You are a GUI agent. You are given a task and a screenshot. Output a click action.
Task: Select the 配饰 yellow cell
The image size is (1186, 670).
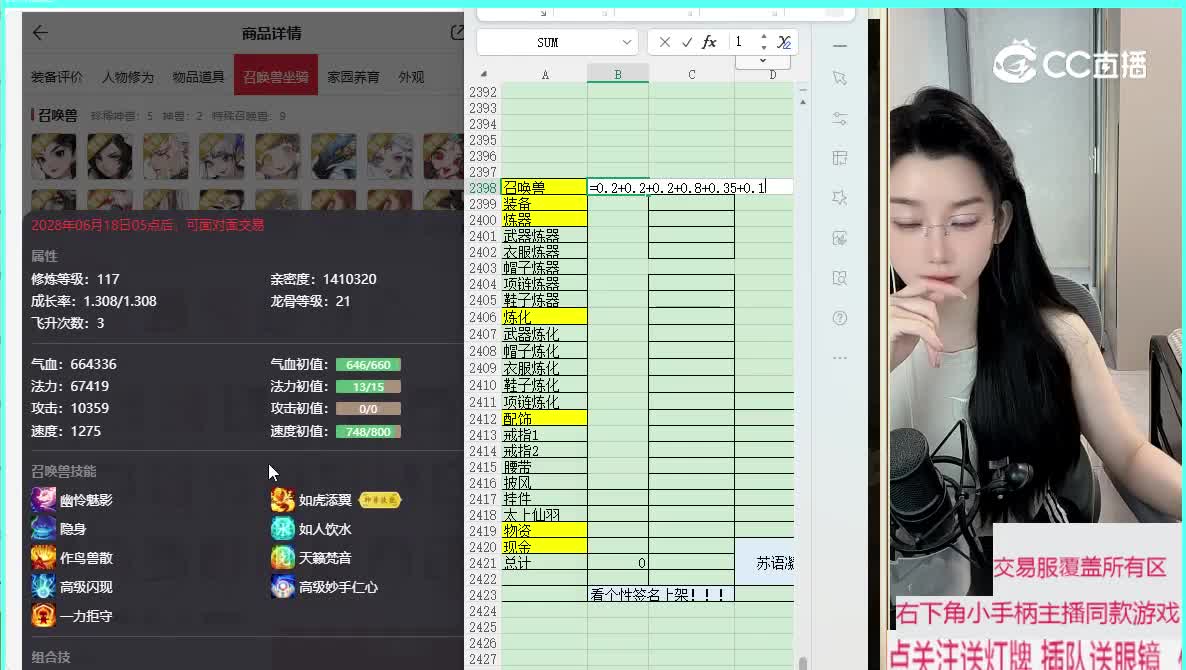545,418
